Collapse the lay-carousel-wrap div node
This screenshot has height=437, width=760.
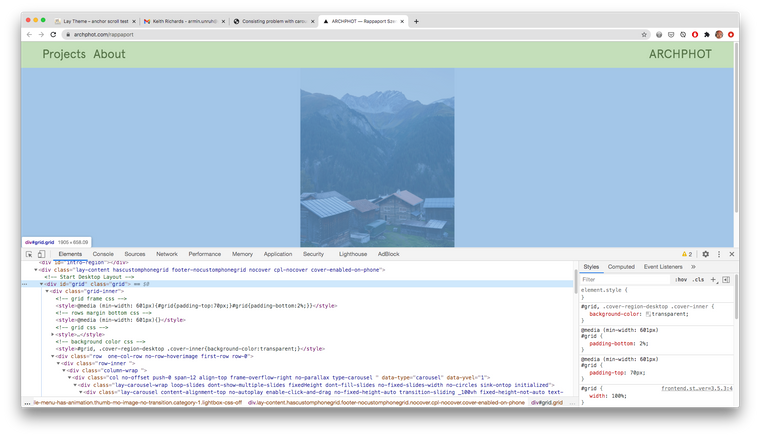(75, 385)
